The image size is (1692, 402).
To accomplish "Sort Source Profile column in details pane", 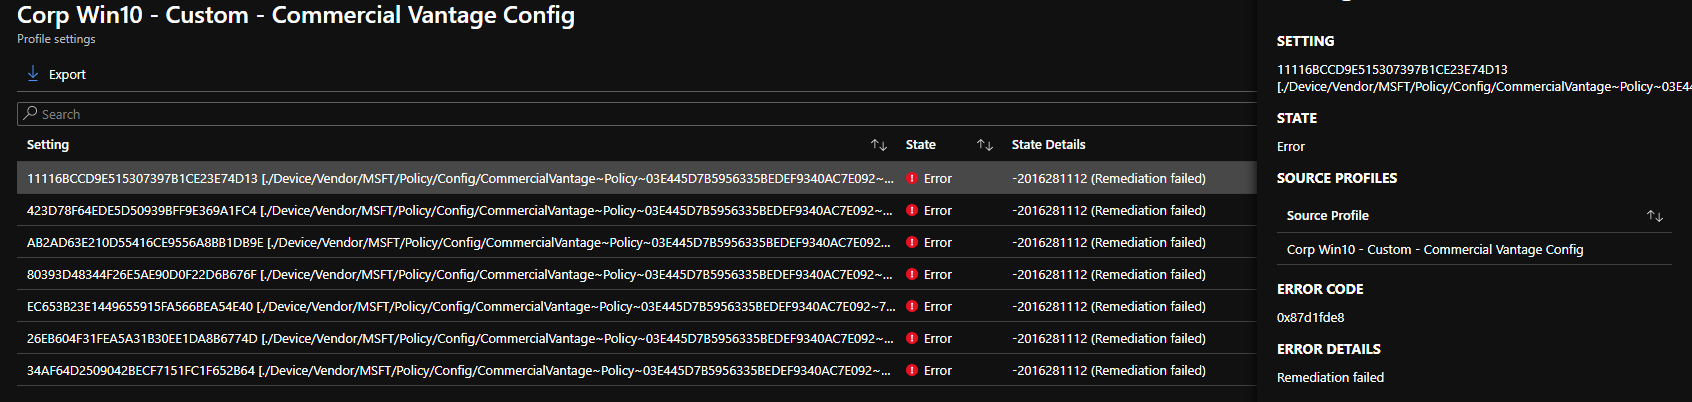I will tap(1655, 216).
